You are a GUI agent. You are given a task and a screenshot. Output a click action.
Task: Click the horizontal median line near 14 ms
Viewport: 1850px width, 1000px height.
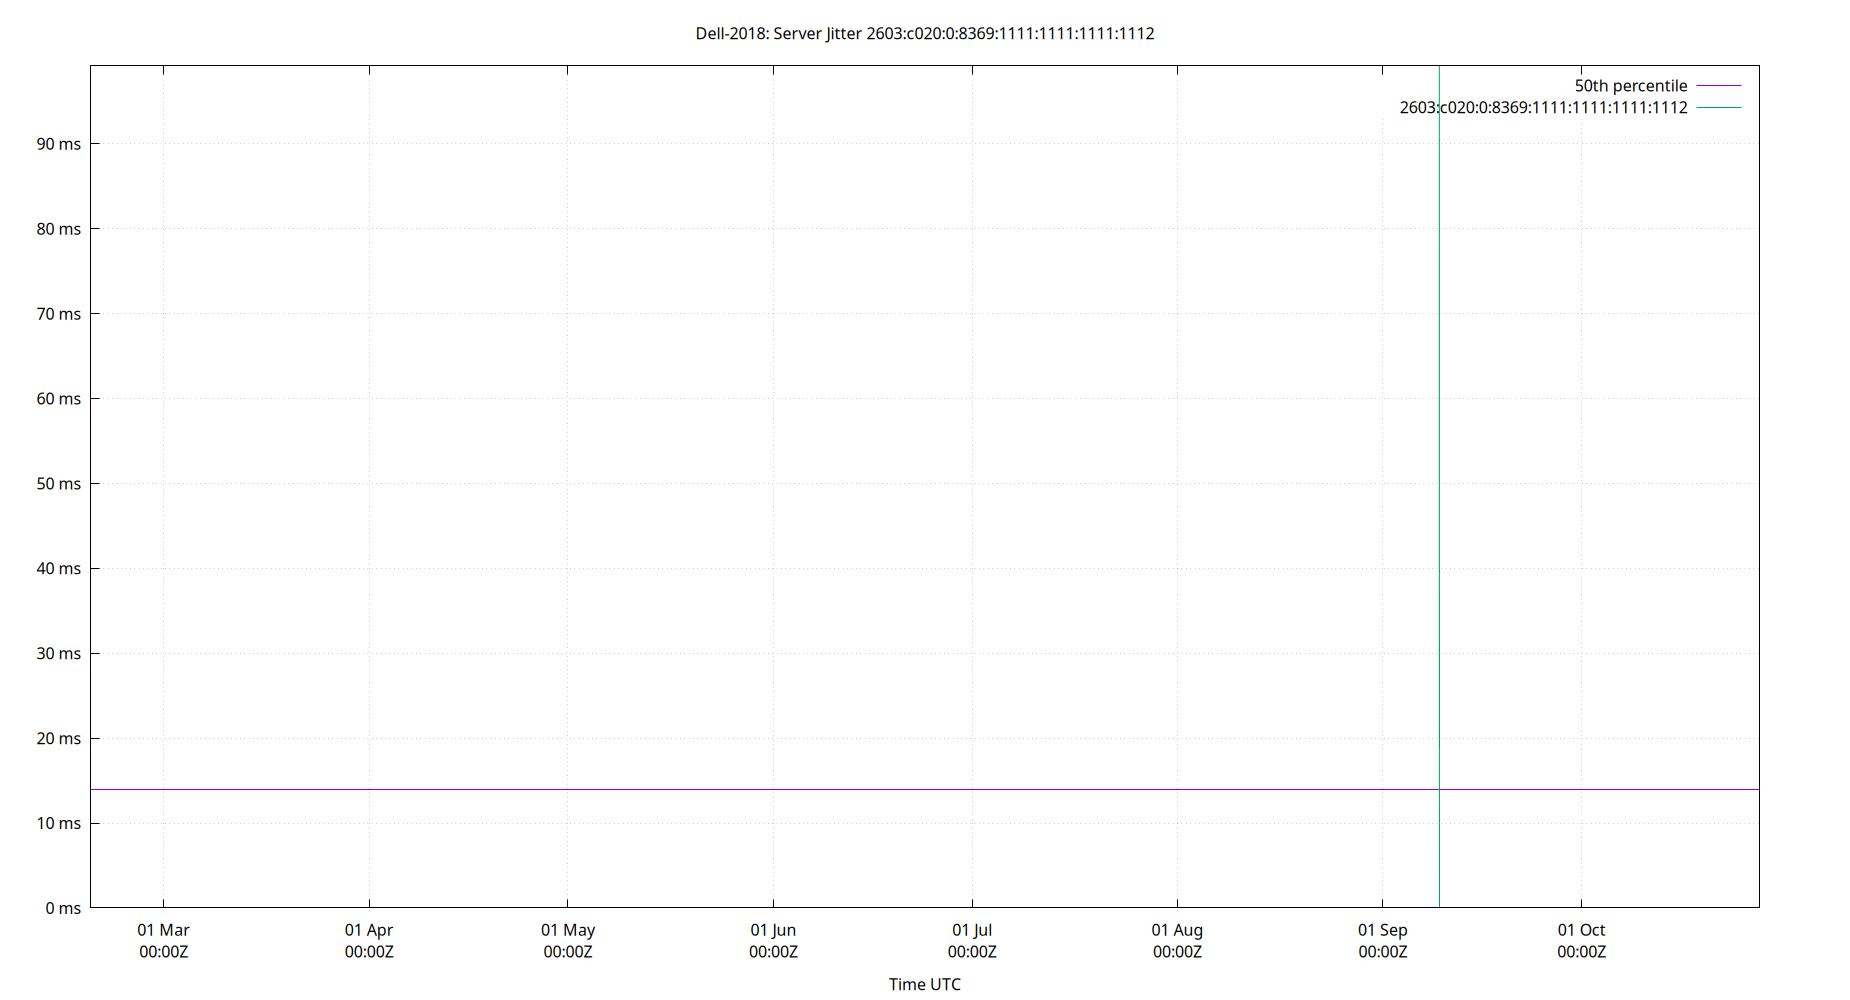point(700,788)
